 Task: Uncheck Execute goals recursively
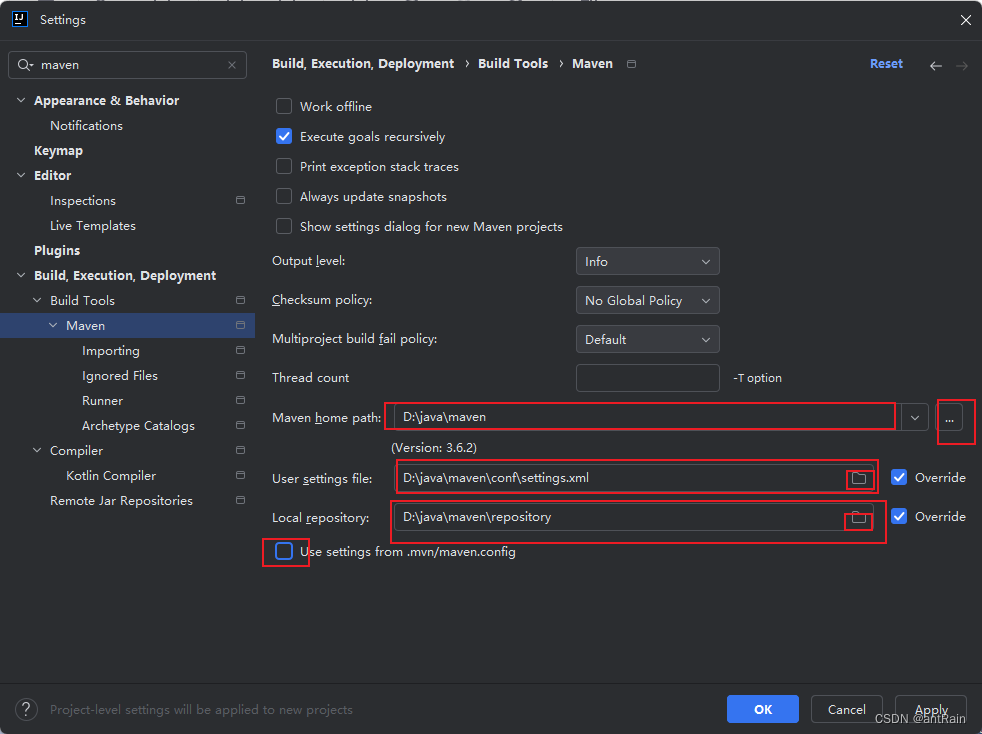[284, 137]
